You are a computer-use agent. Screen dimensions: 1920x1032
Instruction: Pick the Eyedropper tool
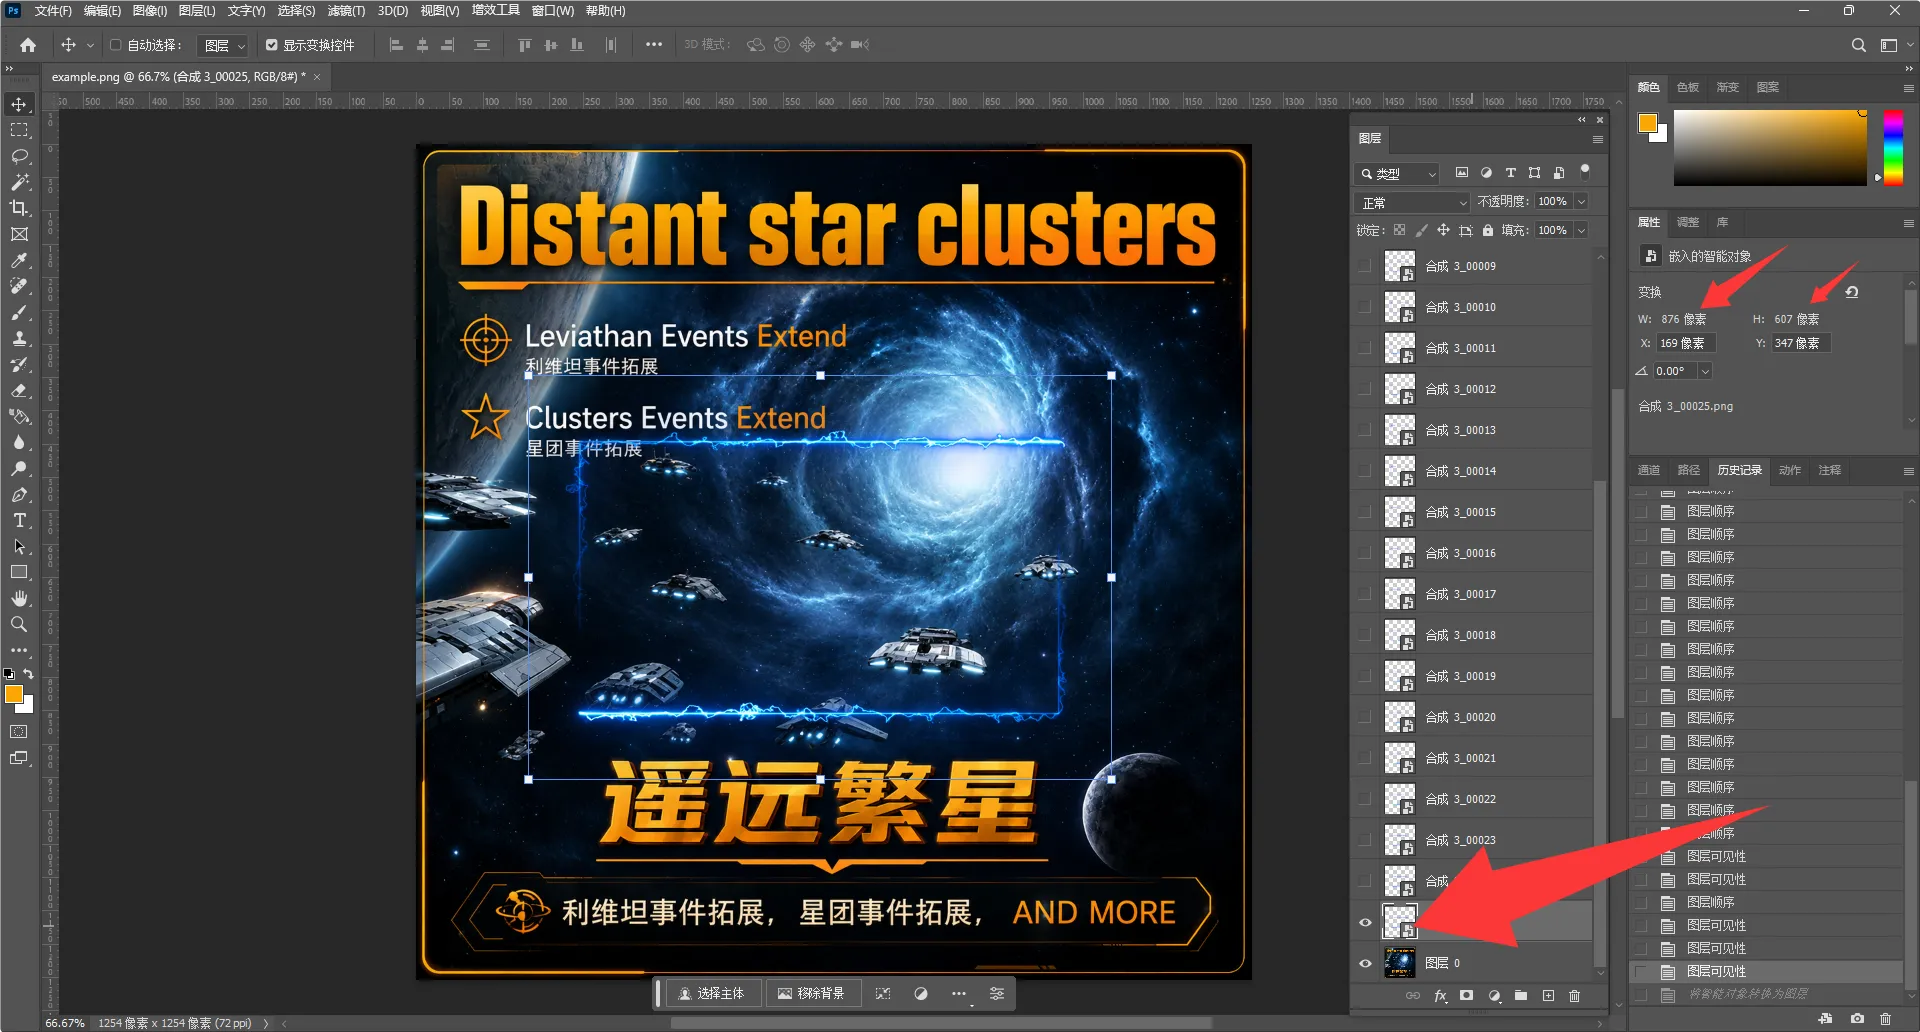pos(19,260)
